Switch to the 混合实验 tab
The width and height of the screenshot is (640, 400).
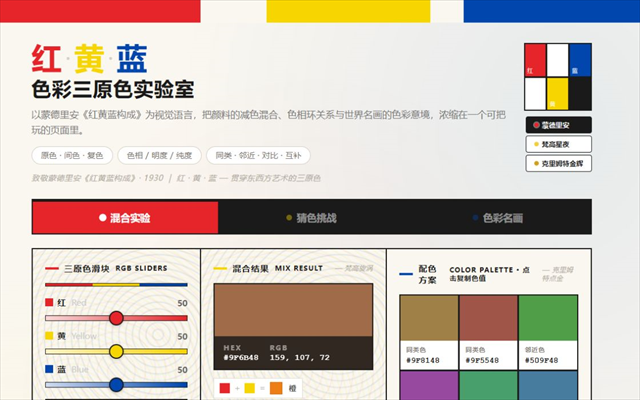tap(125, 218)
